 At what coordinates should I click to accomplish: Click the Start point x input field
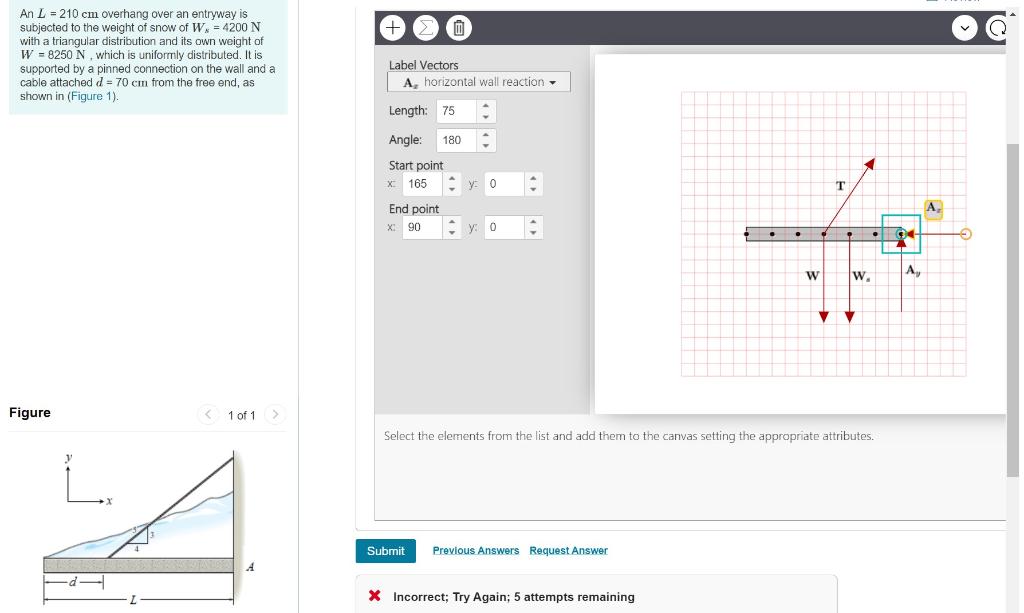tap(424, 184)
